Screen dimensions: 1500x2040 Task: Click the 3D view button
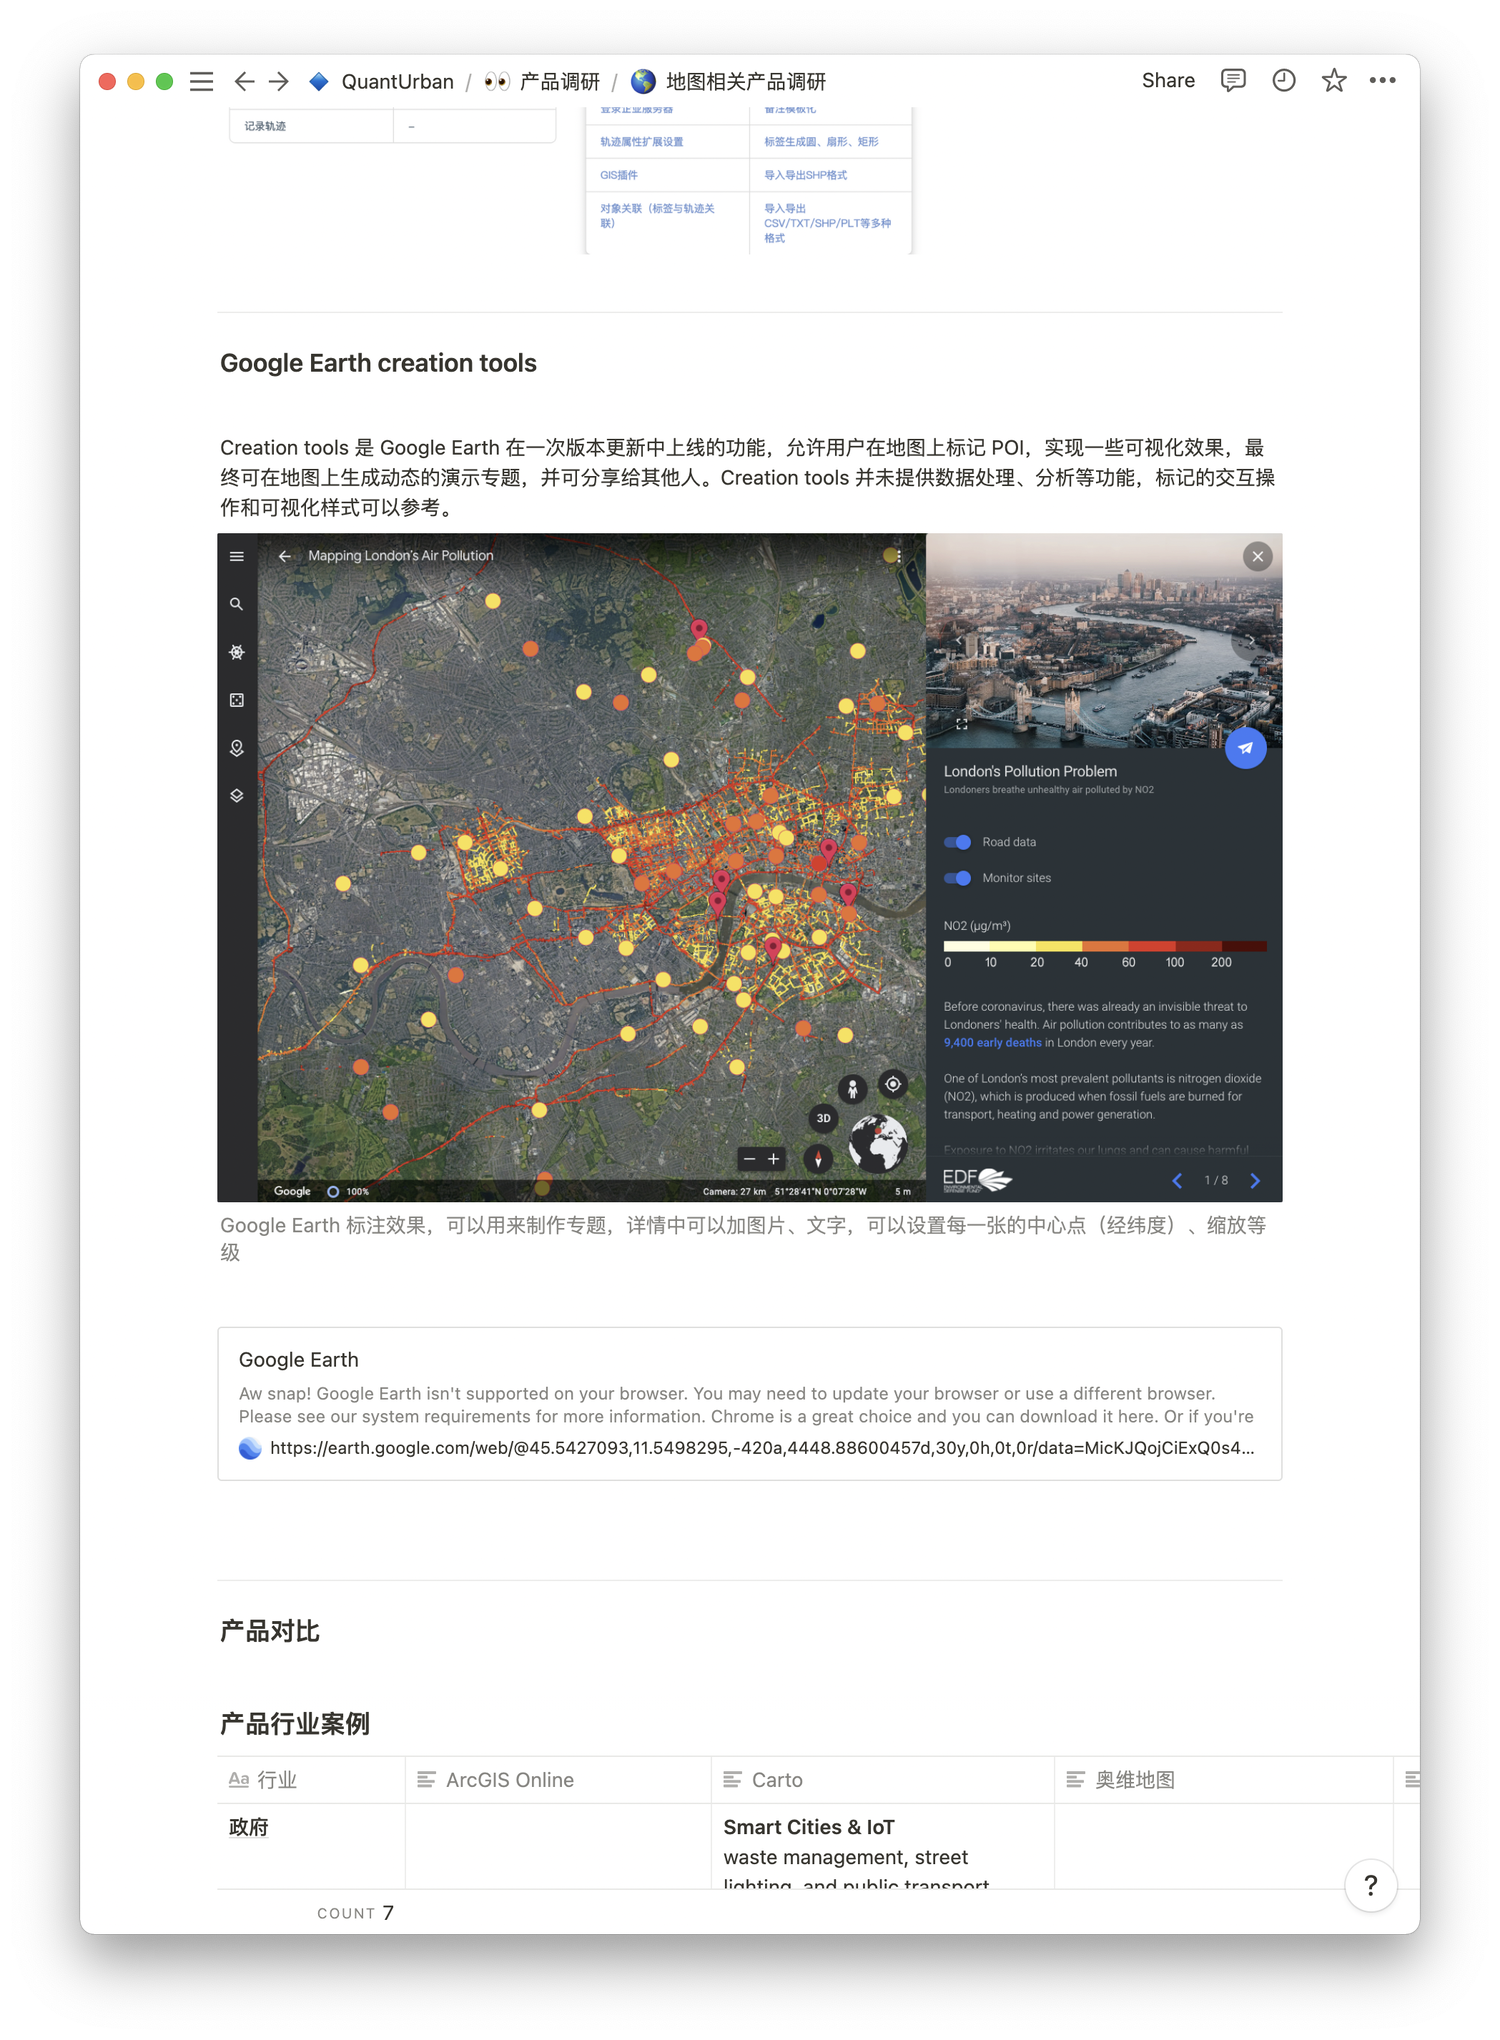pyautogui.click(x=823, y=1118)
